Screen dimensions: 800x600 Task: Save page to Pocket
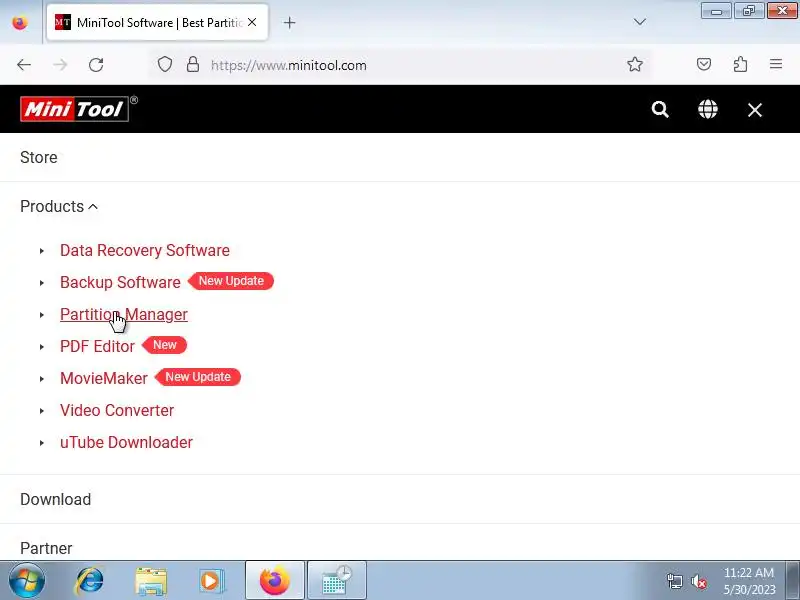click(x=704, y=64)
